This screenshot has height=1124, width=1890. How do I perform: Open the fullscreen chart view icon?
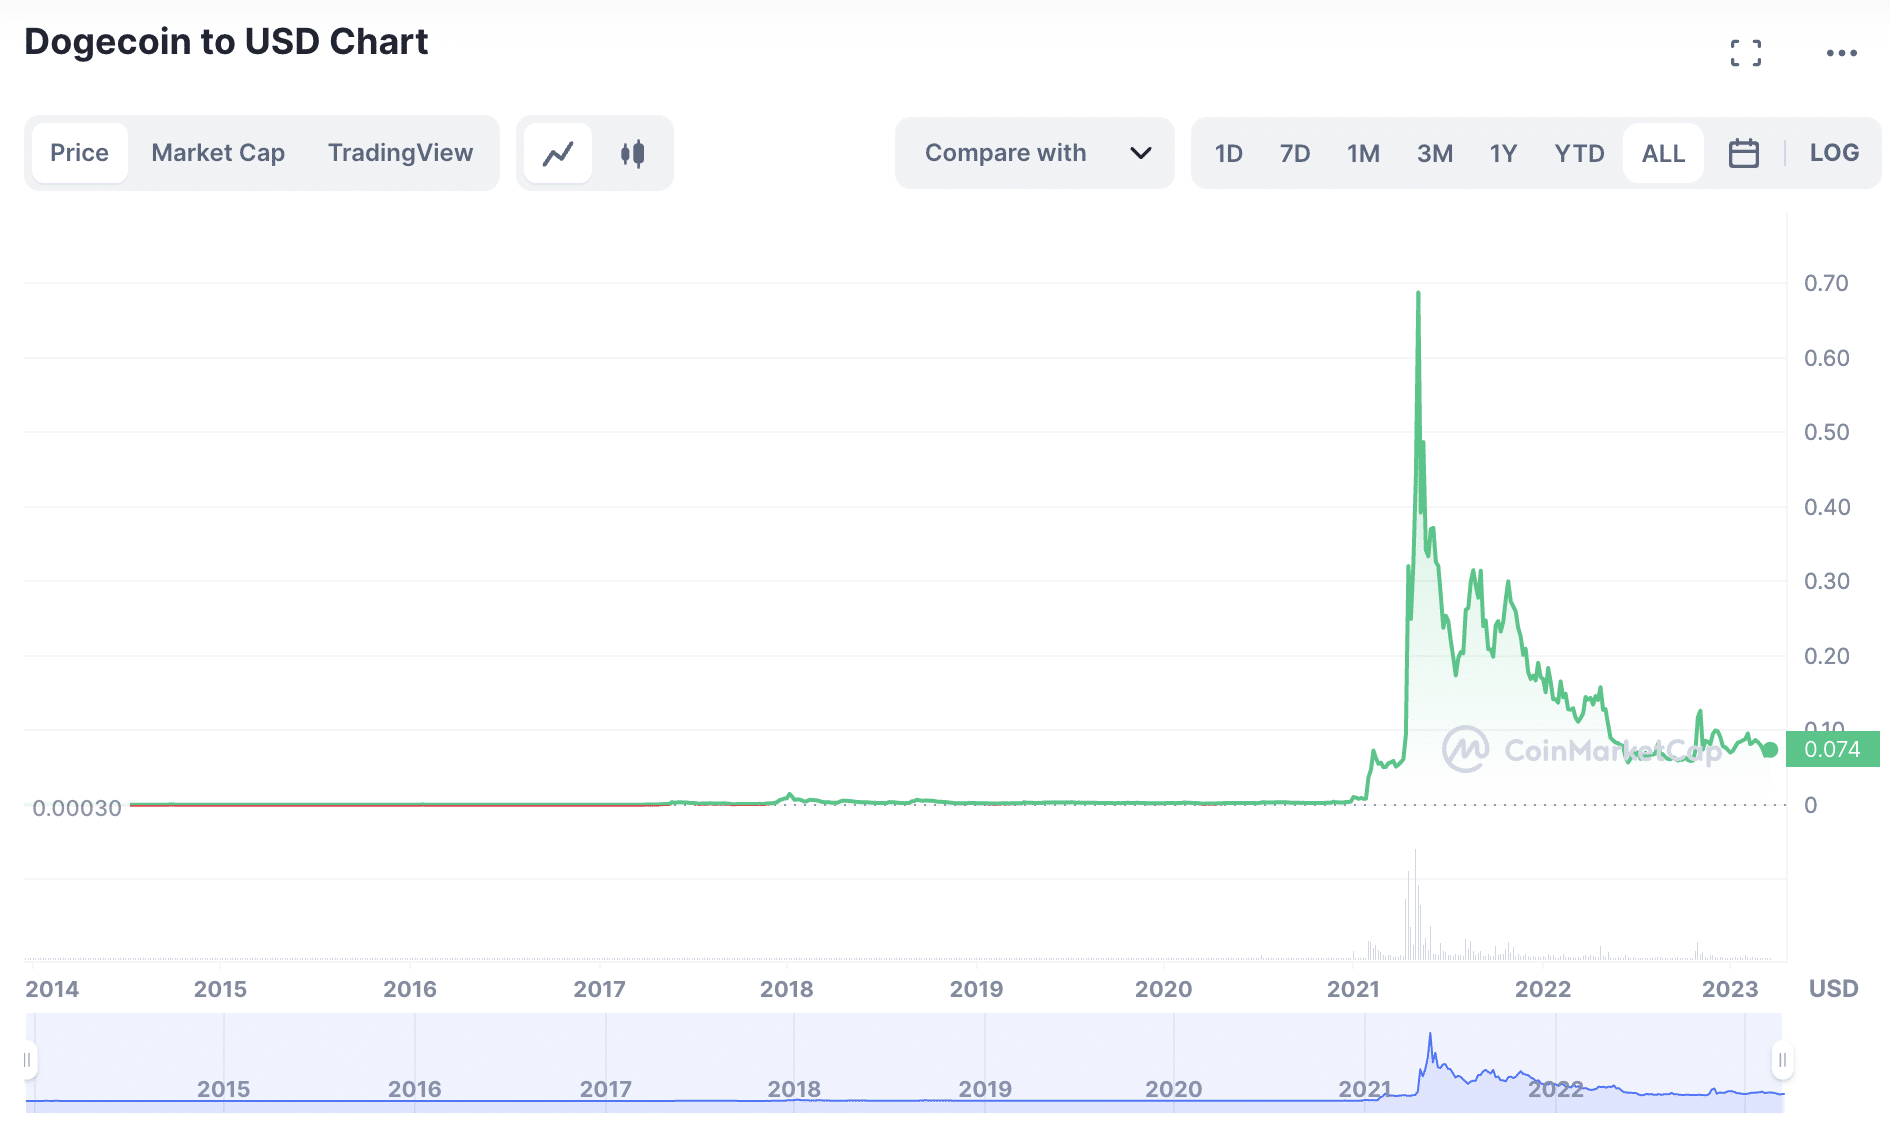(1746, 53)
